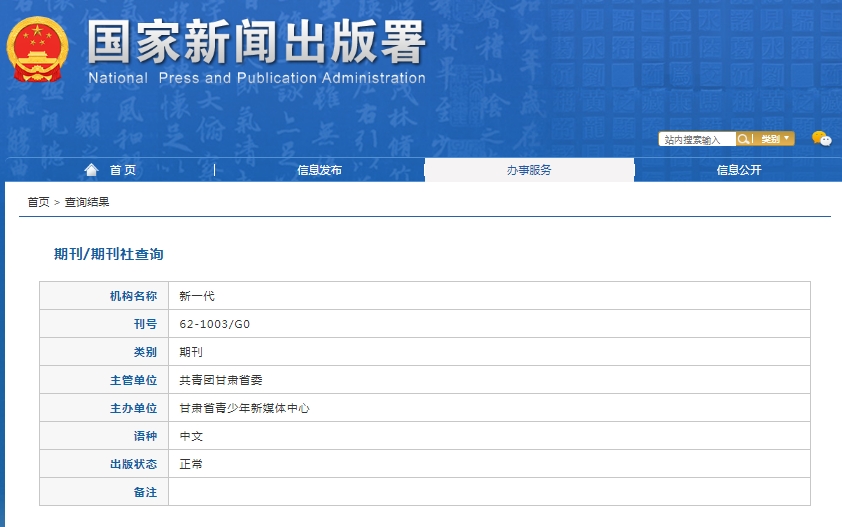Viewport: 842px width, 527px height.
Task: Click the 共青团甘肃省委 supervisor cell
Action: (220, 380)
